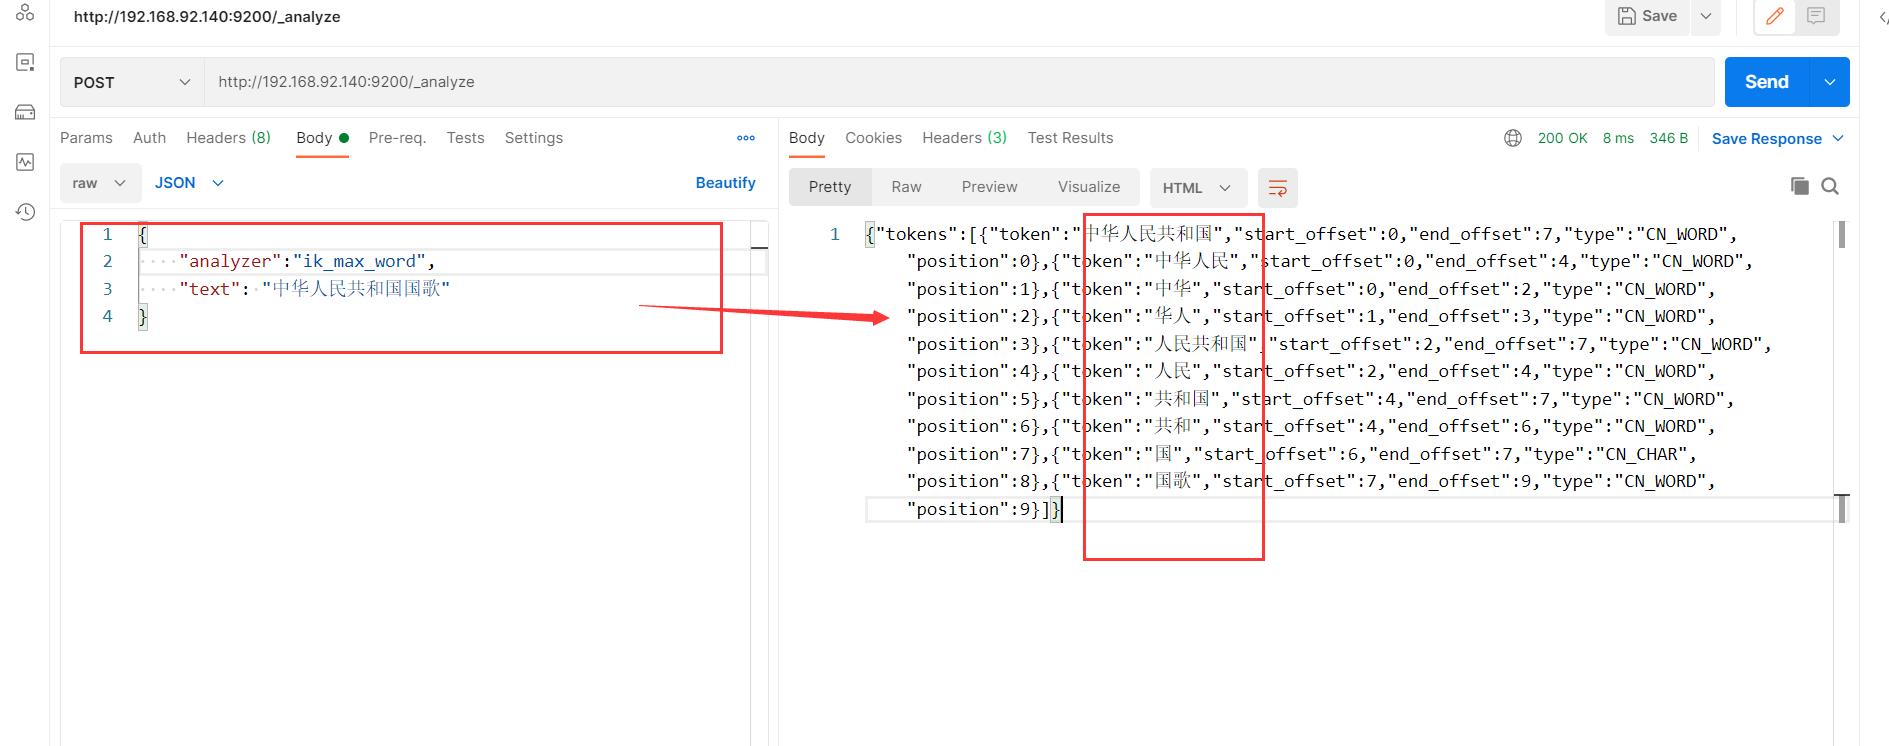Expand the Send button dropdown arrow
The image size is (1889, 746).
[x=1830, y=82]
